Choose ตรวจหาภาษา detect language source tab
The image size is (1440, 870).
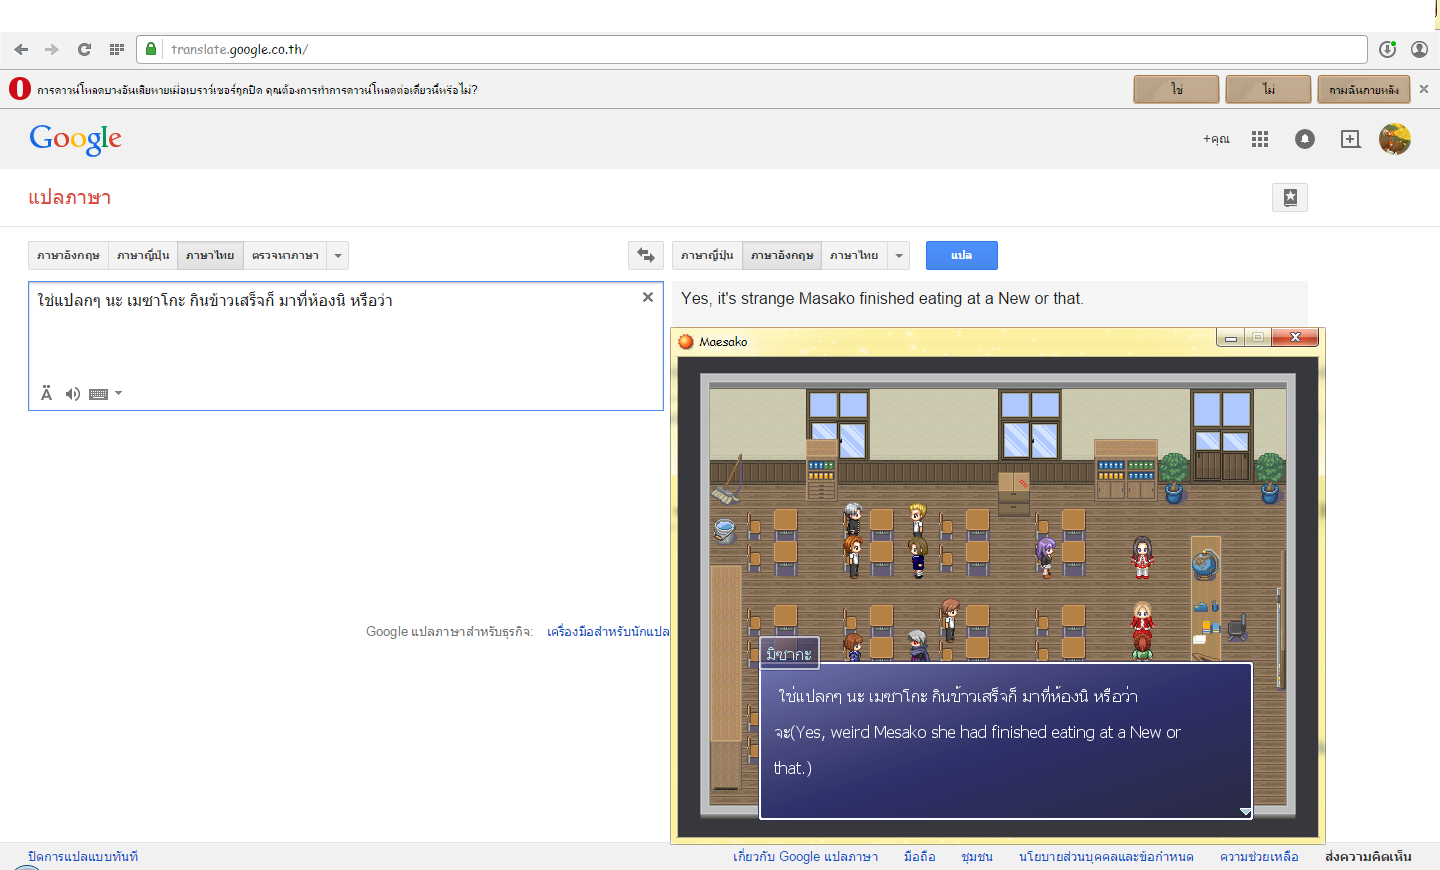point(285,255)
